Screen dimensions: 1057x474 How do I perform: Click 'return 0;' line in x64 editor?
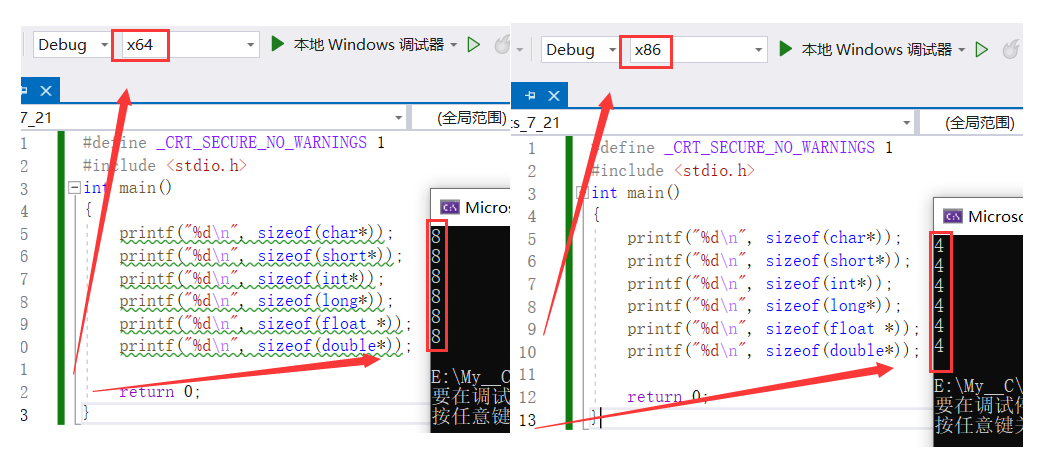point(160,392)
